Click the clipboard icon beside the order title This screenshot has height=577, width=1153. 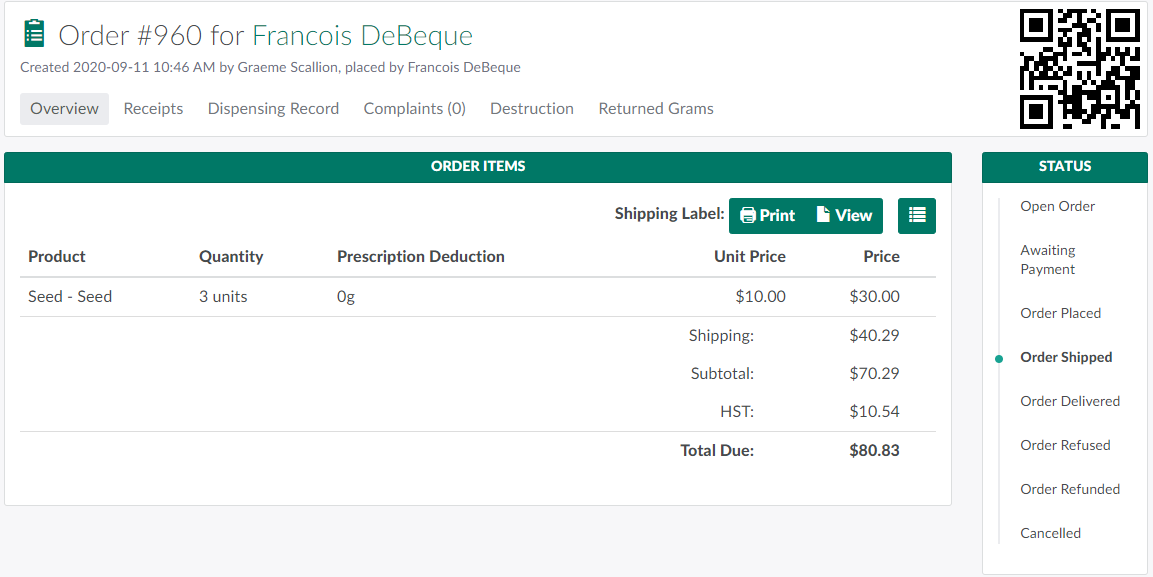34,34
